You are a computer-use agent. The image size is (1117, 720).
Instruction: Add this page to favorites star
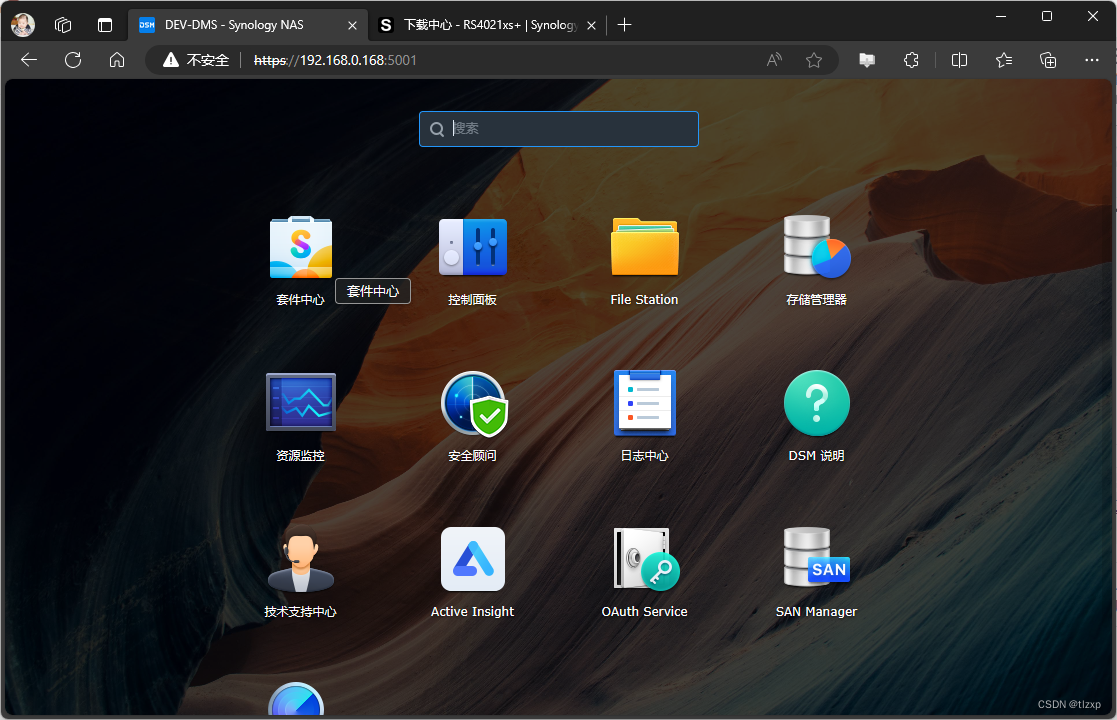click(x=814, y=60)
